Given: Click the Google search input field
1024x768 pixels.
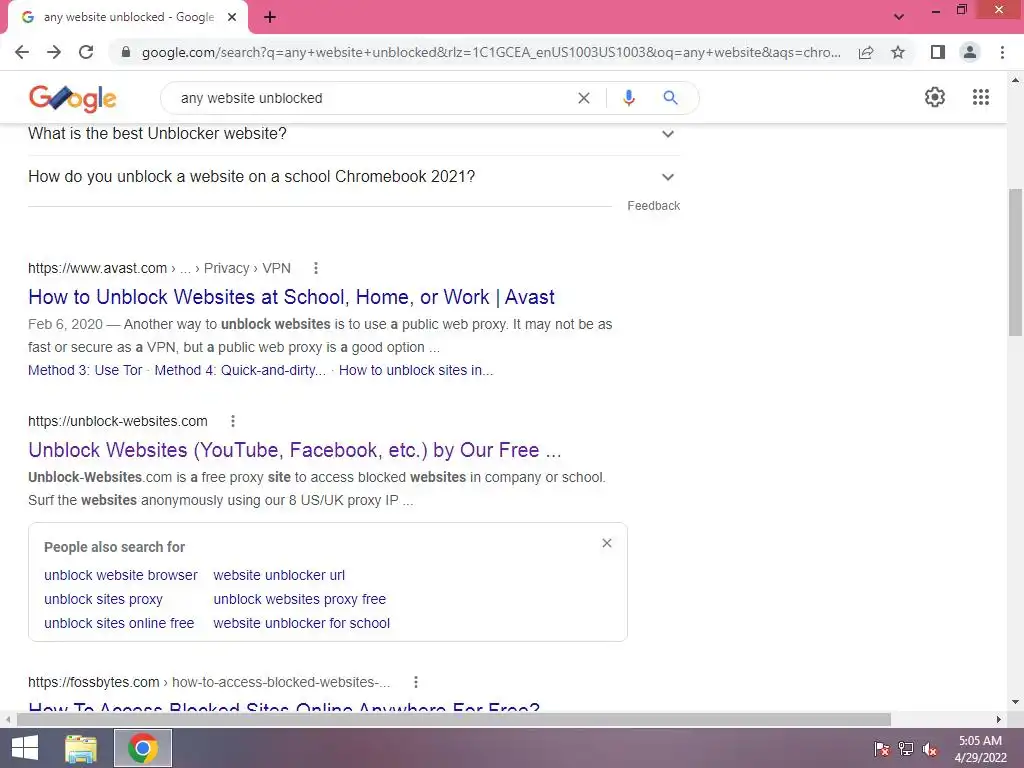Looking at the screenshot, I should coord(372,98).
